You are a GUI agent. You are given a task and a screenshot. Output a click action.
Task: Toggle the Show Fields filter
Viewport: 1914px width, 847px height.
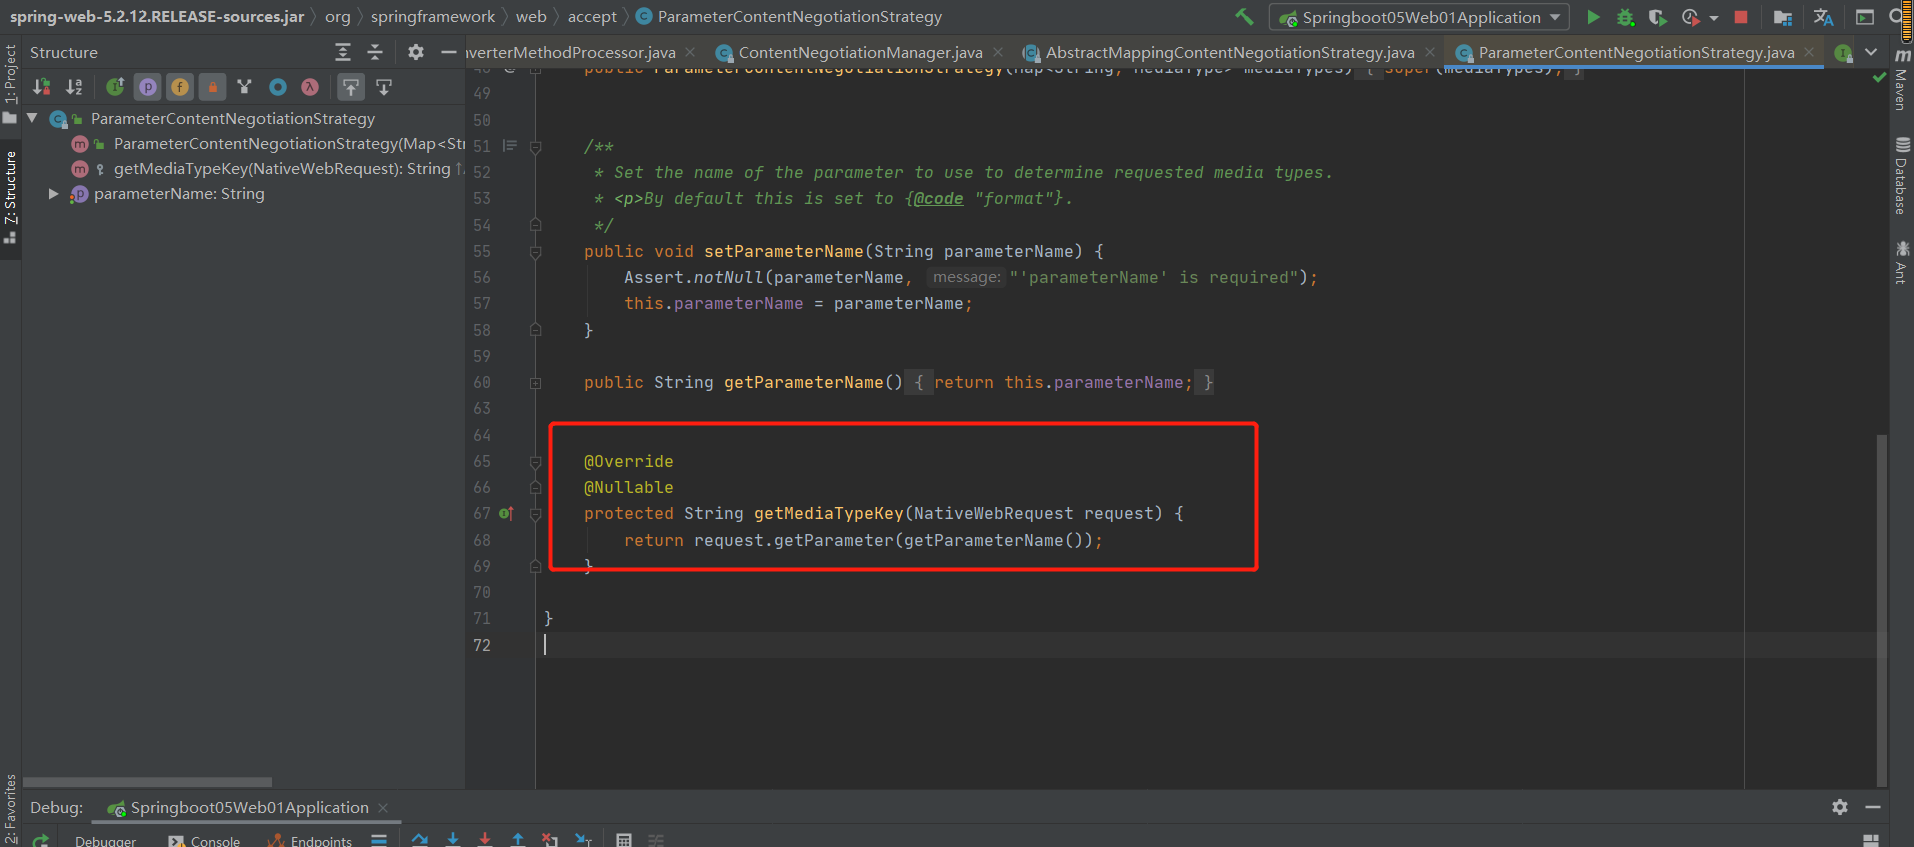pyautogui.click(x=180, y=87)
